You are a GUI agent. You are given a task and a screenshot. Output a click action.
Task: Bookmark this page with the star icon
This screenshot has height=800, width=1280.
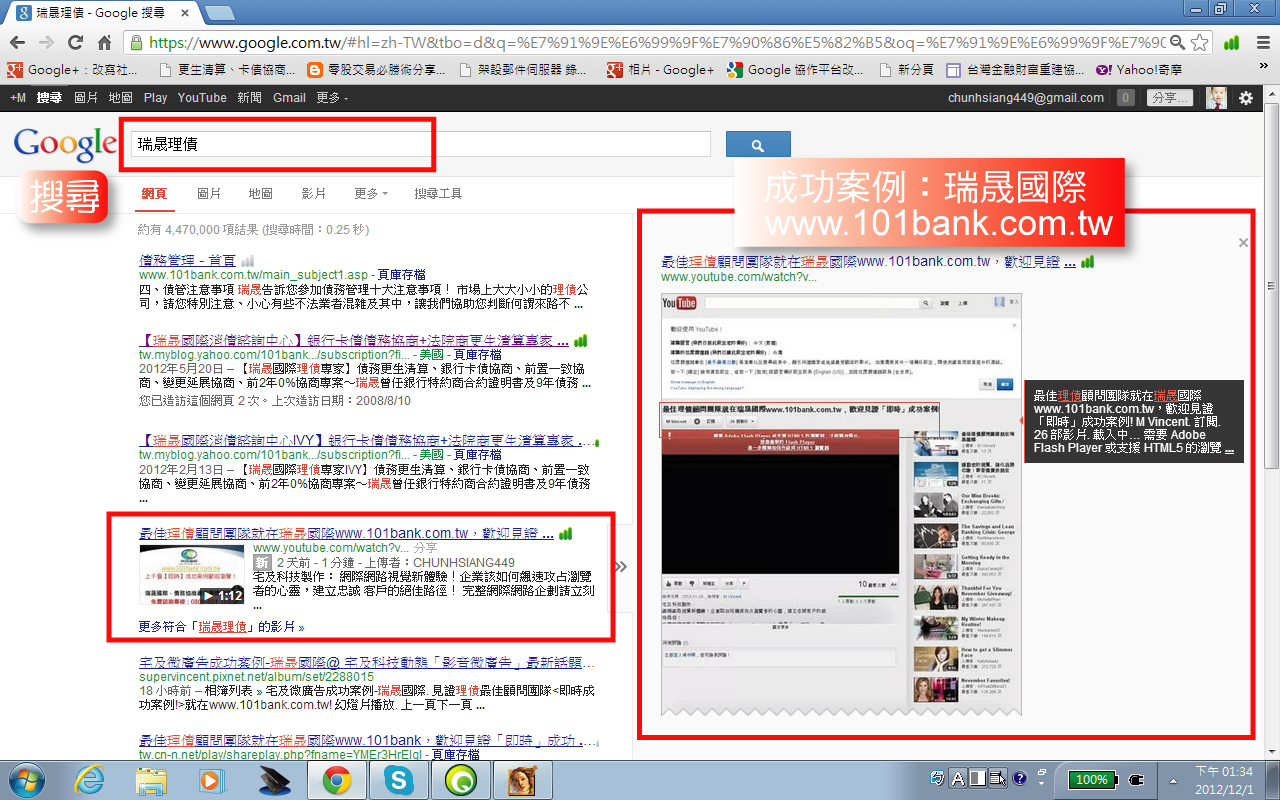(x=1199, y=43)
